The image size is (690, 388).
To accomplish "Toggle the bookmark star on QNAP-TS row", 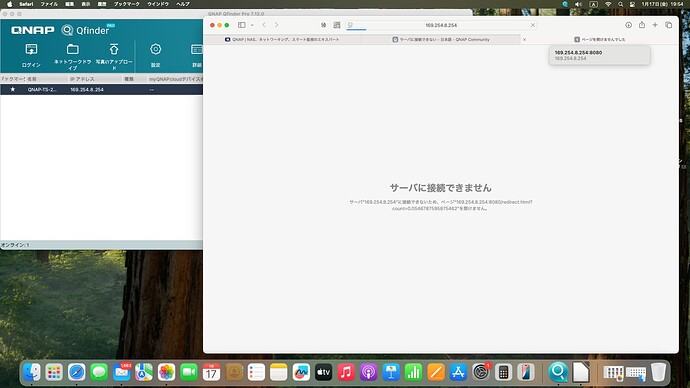I will pyautogui.click(x=12, y=89).
